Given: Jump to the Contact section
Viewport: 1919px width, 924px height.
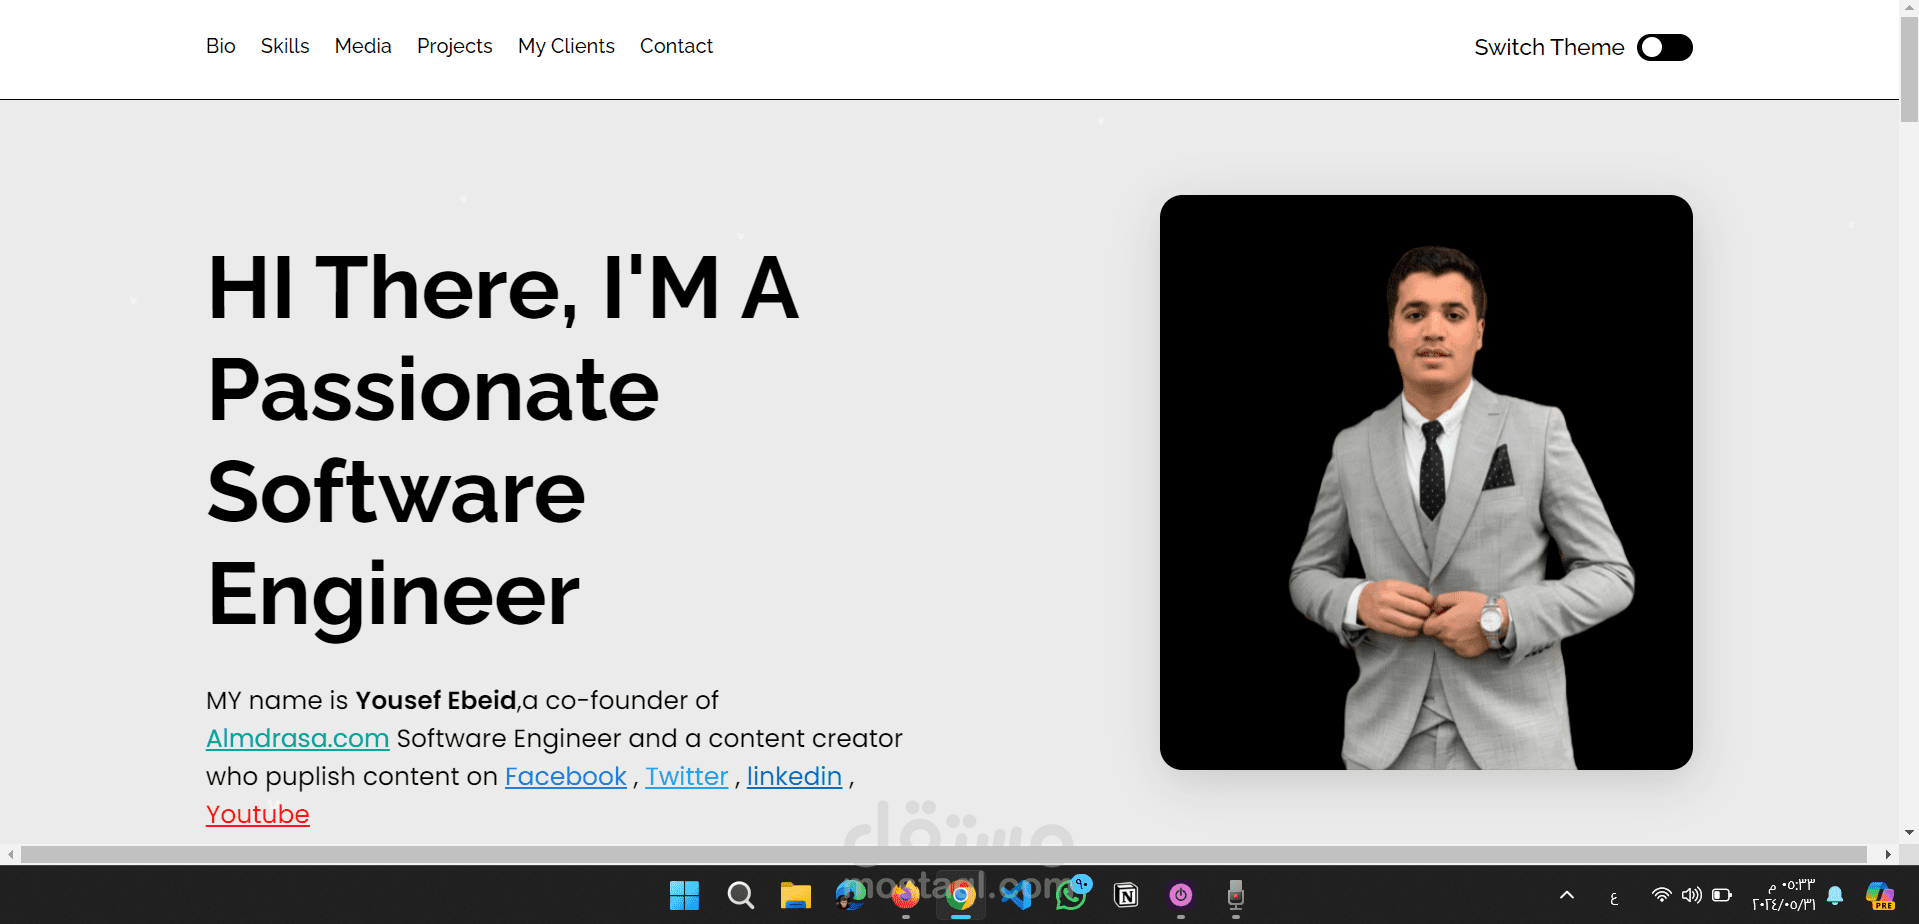Looking at the screenshot, I should (x=676, y=46).
